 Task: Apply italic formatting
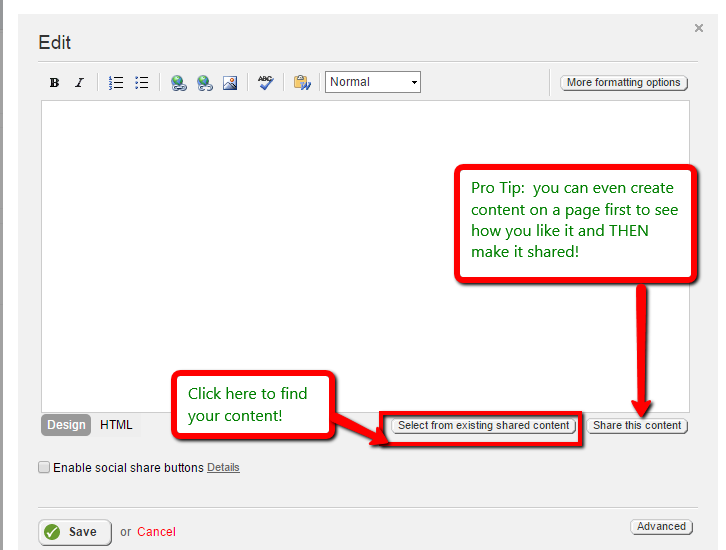(79, 83)
